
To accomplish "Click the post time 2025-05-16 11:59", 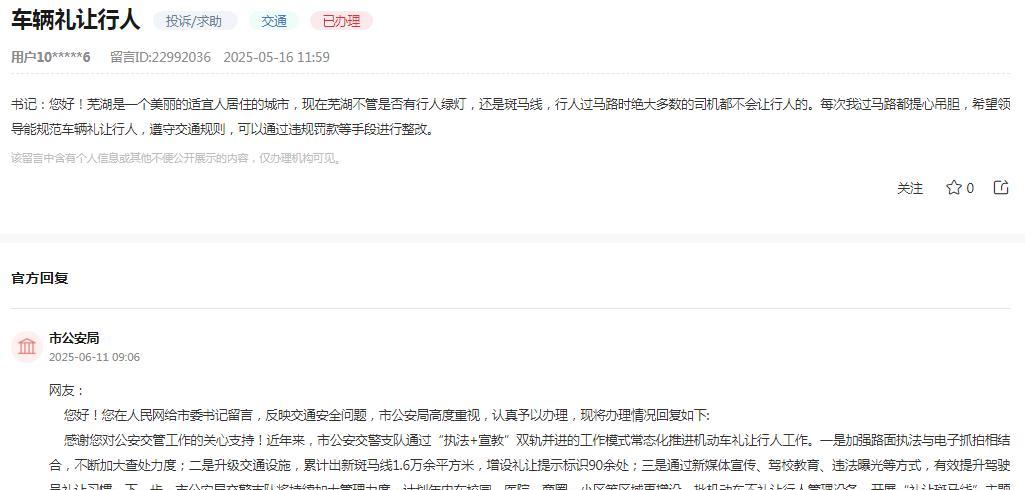I will (277, 57).
